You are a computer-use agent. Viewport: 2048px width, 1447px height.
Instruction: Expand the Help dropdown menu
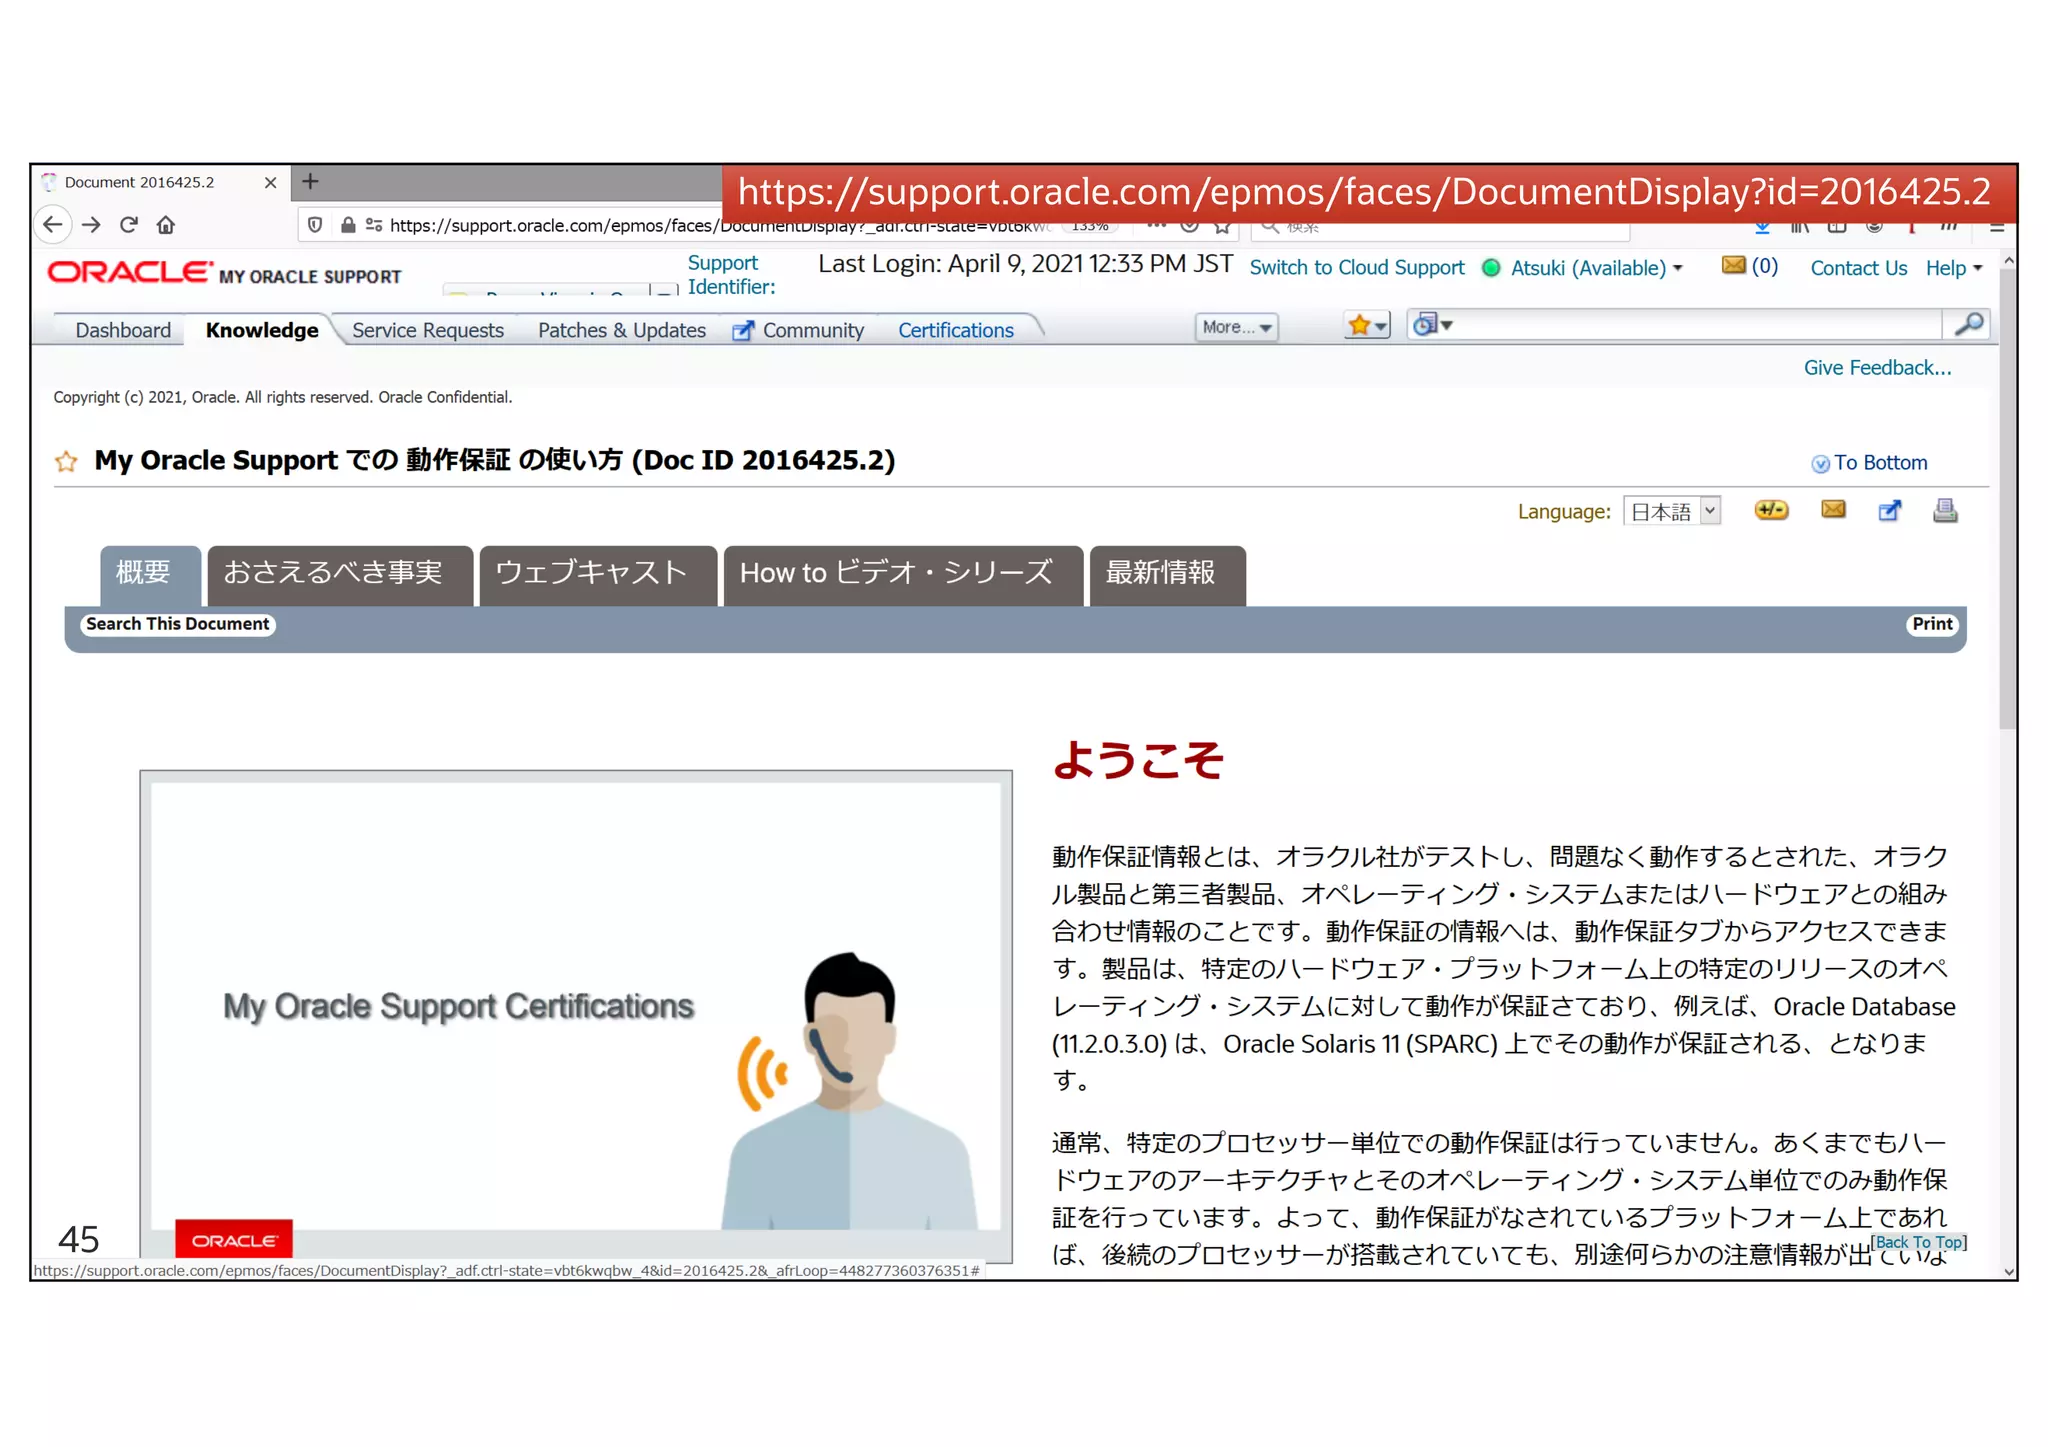click(1954, 268)
